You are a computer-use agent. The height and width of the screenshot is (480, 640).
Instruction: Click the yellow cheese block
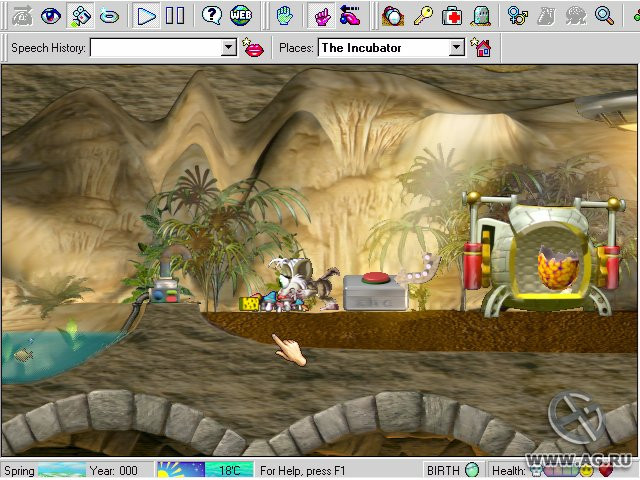(249, 304)
